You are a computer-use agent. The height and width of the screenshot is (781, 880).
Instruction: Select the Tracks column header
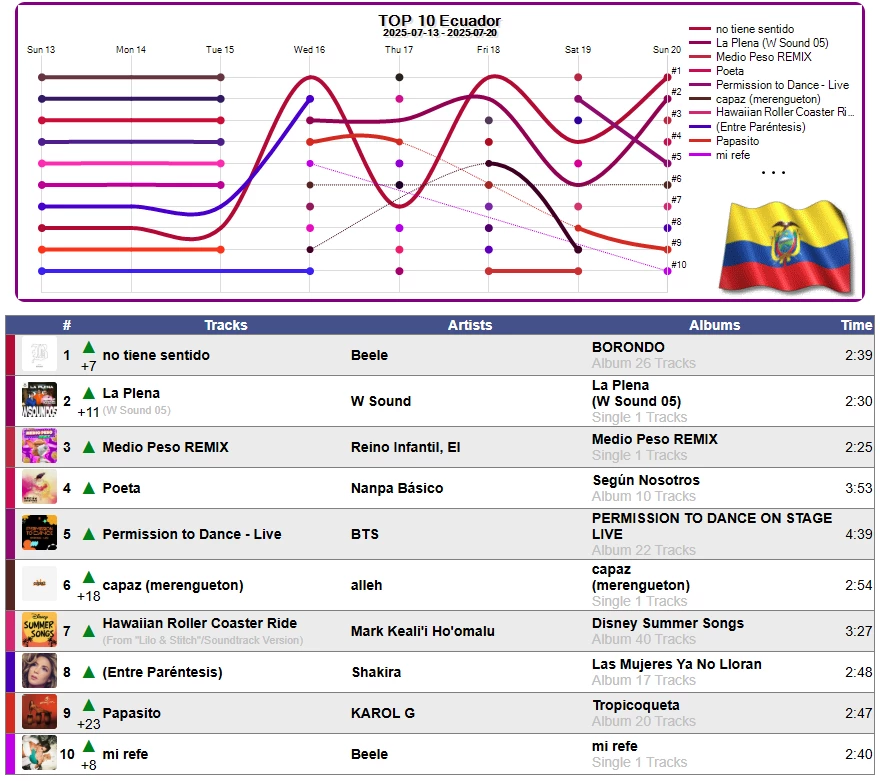[x=226, y=325]
